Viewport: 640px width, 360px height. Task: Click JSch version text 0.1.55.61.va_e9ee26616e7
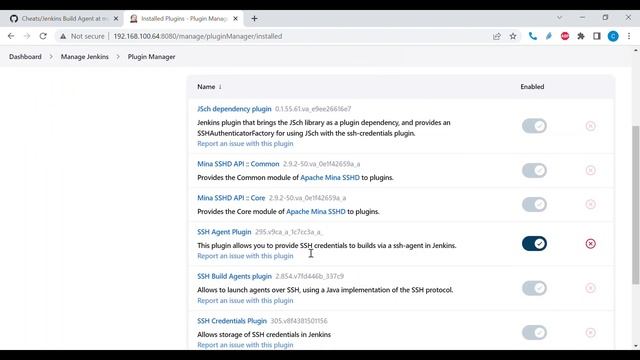pos(313,109)
